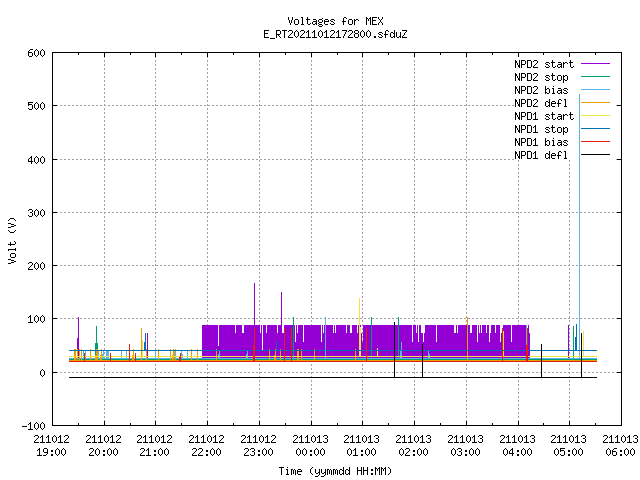
Task: Click the y-axis value 600
Action: [x=36, y=53]
